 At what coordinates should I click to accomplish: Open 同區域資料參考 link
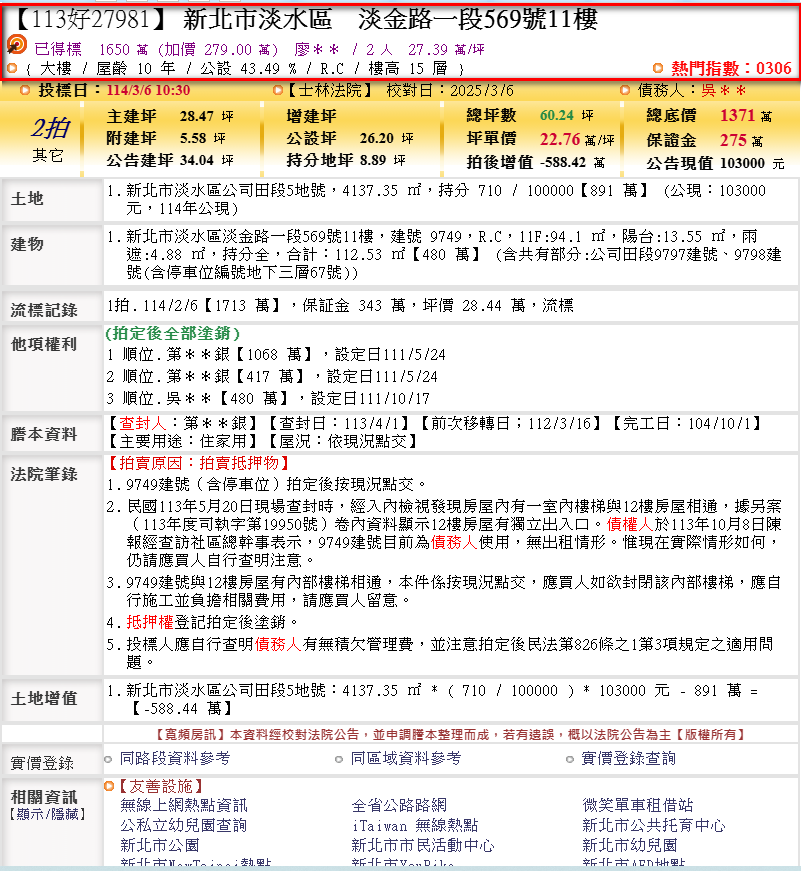point(405,759)
